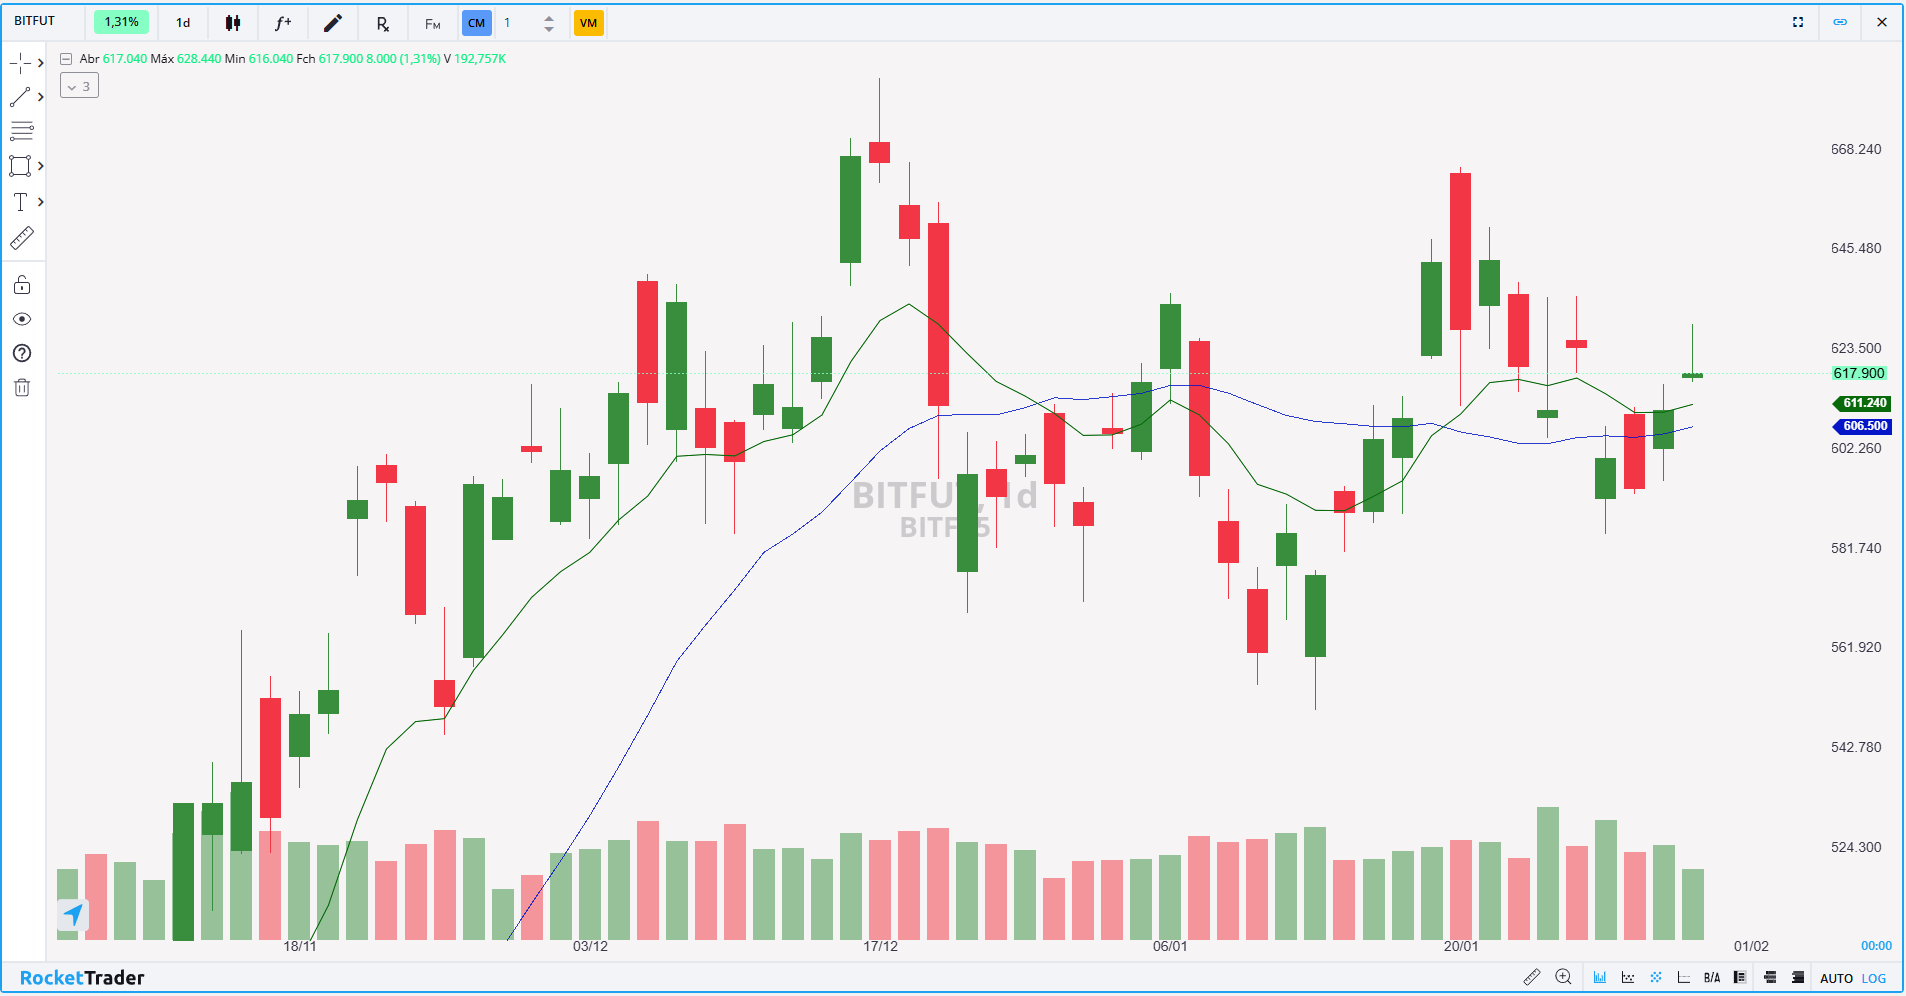Expand the indicators dropdown labeled 3
Image resolution: width=1906 pixels, height=996 pixels.
point(79,86)
